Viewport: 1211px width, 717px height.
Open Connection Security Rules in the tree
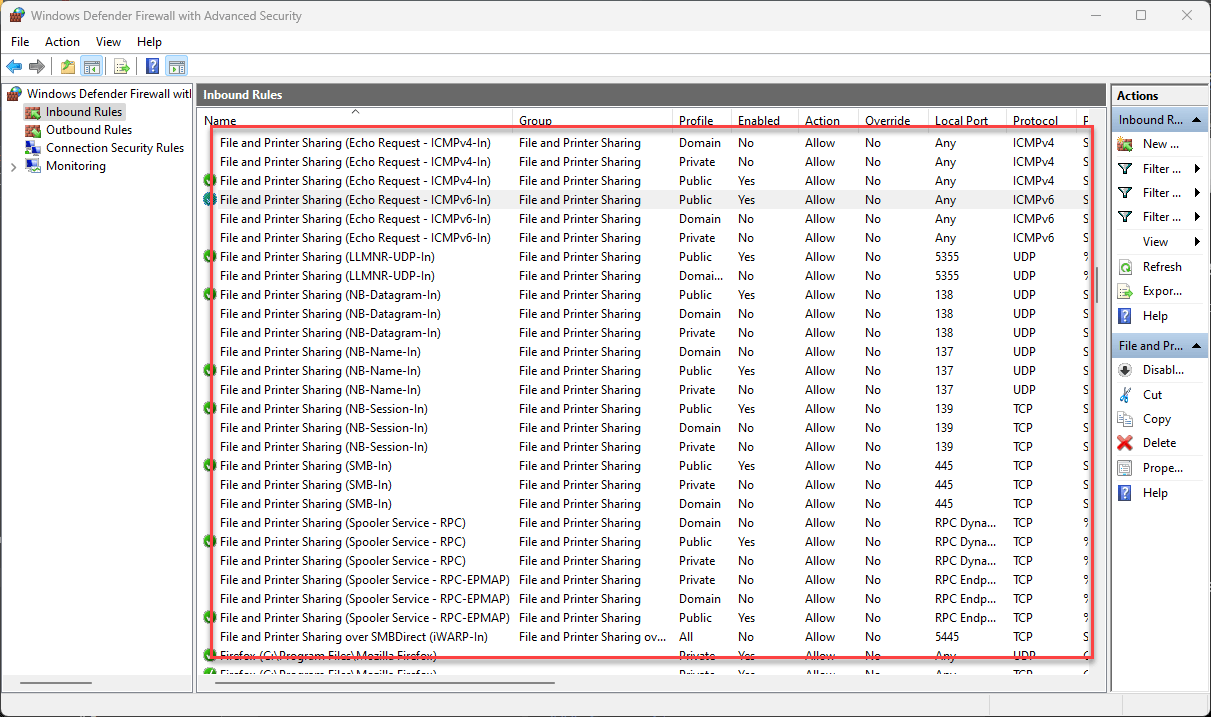pyautogui.click(x=115, y=148)
